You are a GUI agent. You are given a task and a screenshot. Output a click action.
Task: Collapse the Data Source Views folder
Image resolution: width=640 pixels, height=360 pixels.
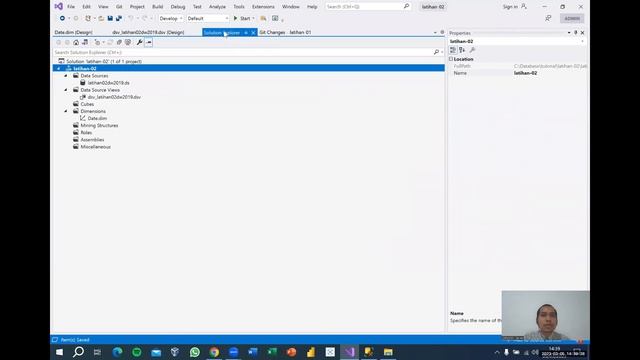(x=66, y=90)
